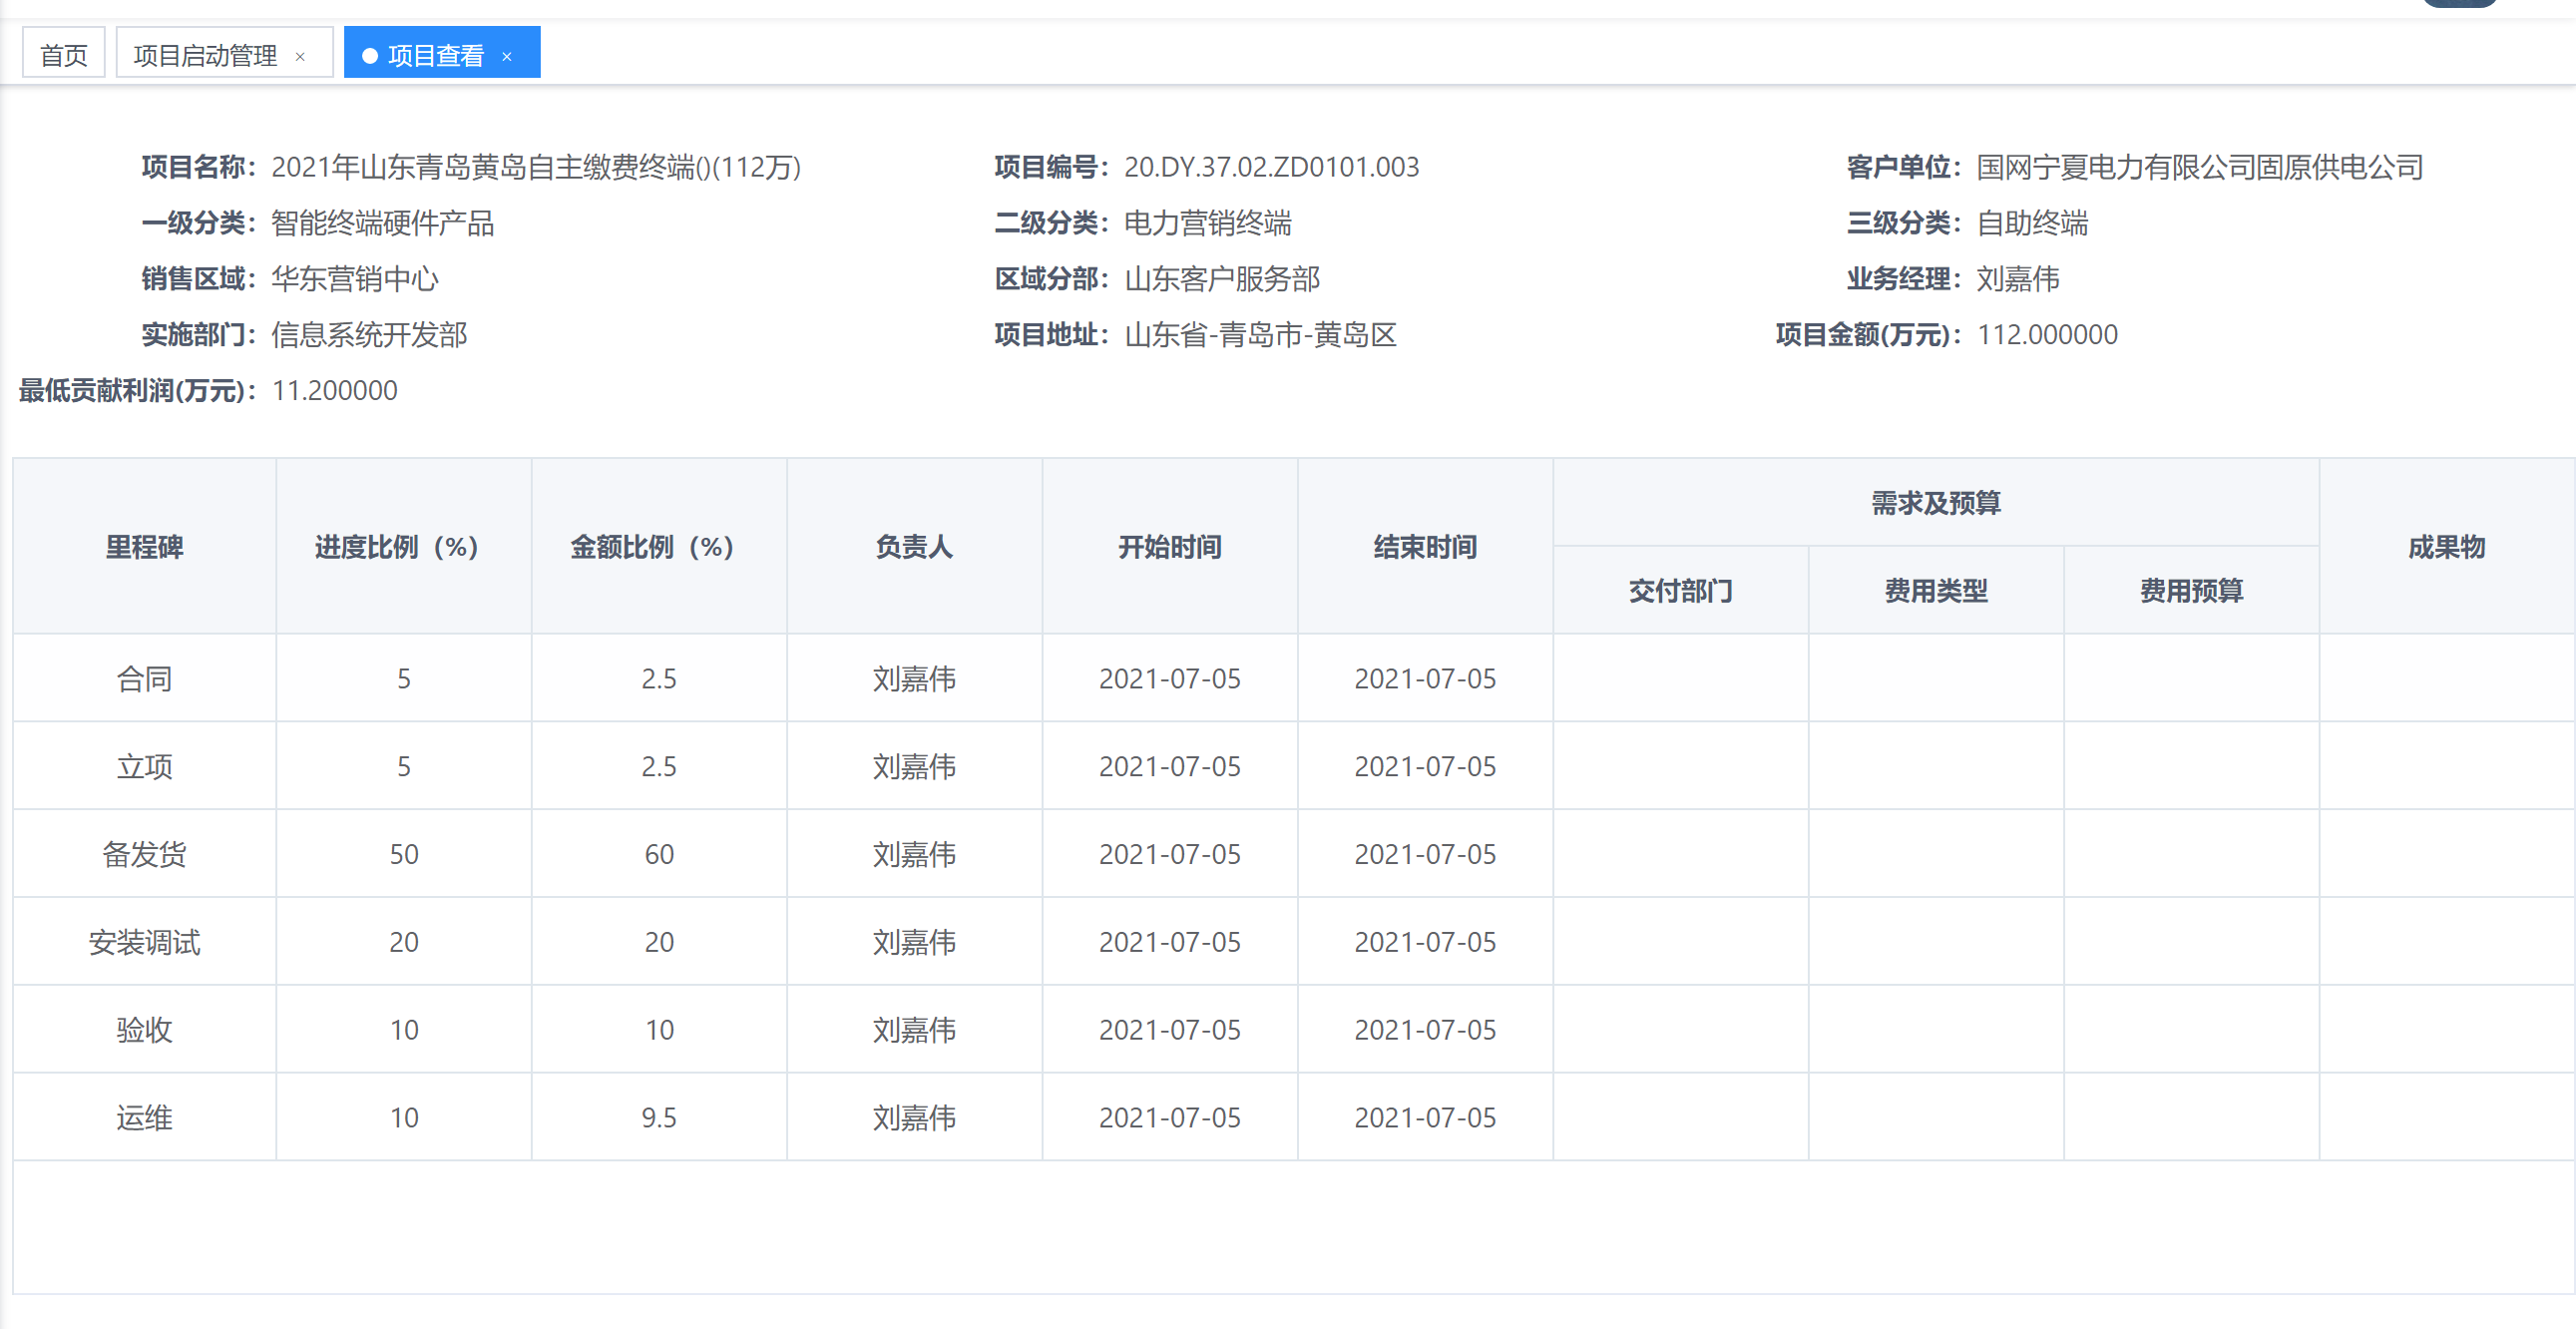Switch to the 首页 tab
This screenshot has height=1329, width=2576.
pyautogui.click(x=64, y=55)
